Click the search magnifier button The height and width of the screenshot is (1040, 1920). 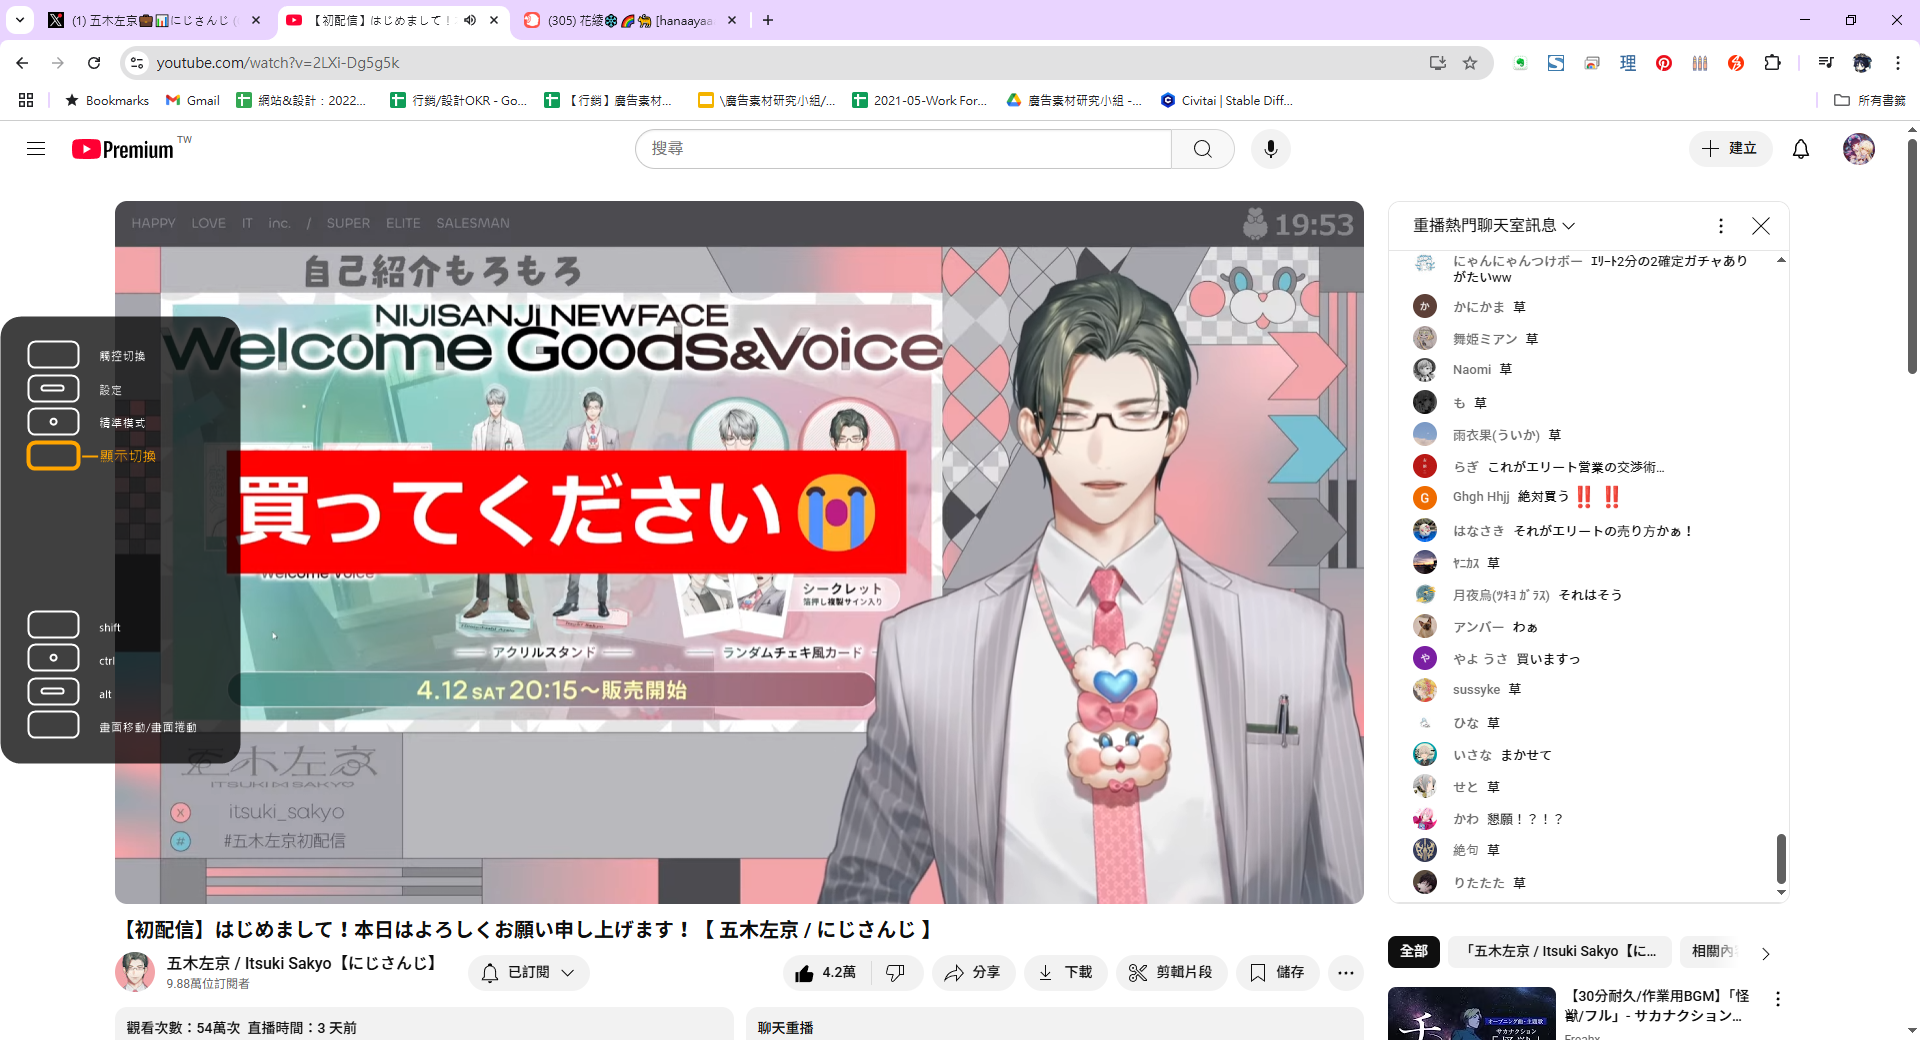coord(1203,149)
